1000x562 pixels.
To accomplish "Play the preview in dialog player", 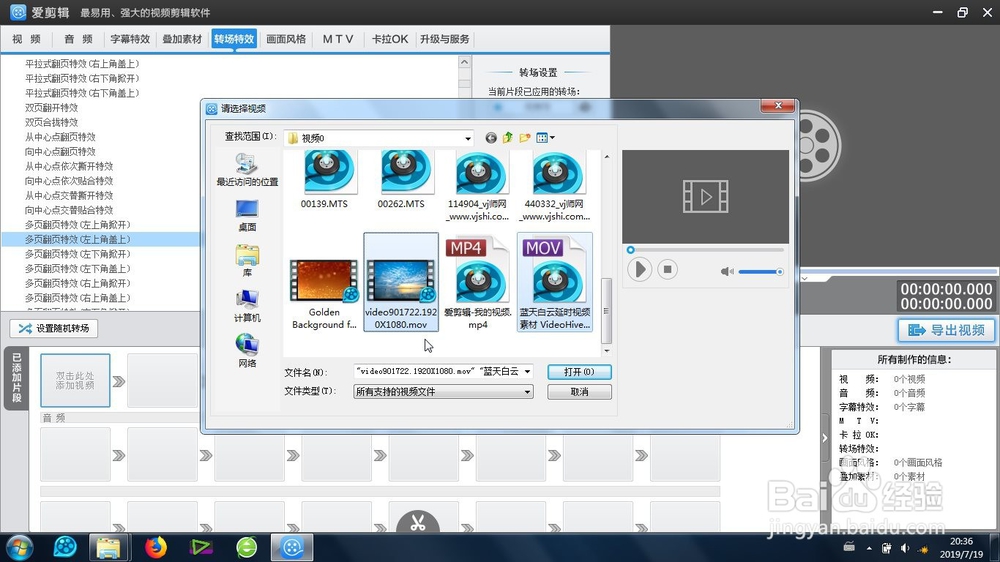I will pyautogui.click(x=639, y=269).
